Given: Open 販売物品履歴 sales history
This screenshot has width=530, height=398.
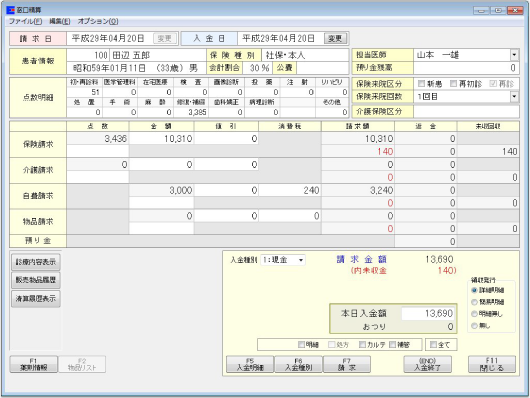Looking at the screenshot, I should pyautogui.click(x=36, y=280).
